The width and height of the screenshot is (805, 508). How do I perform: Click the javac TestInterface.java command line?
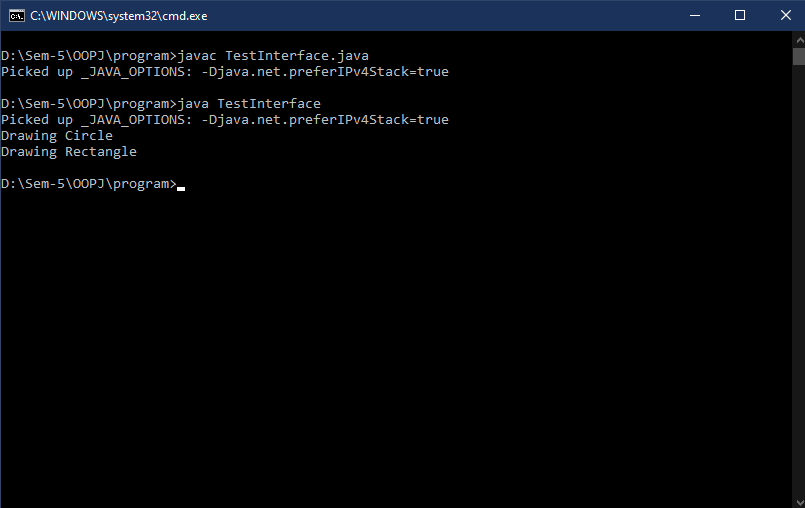pos(185,55)
